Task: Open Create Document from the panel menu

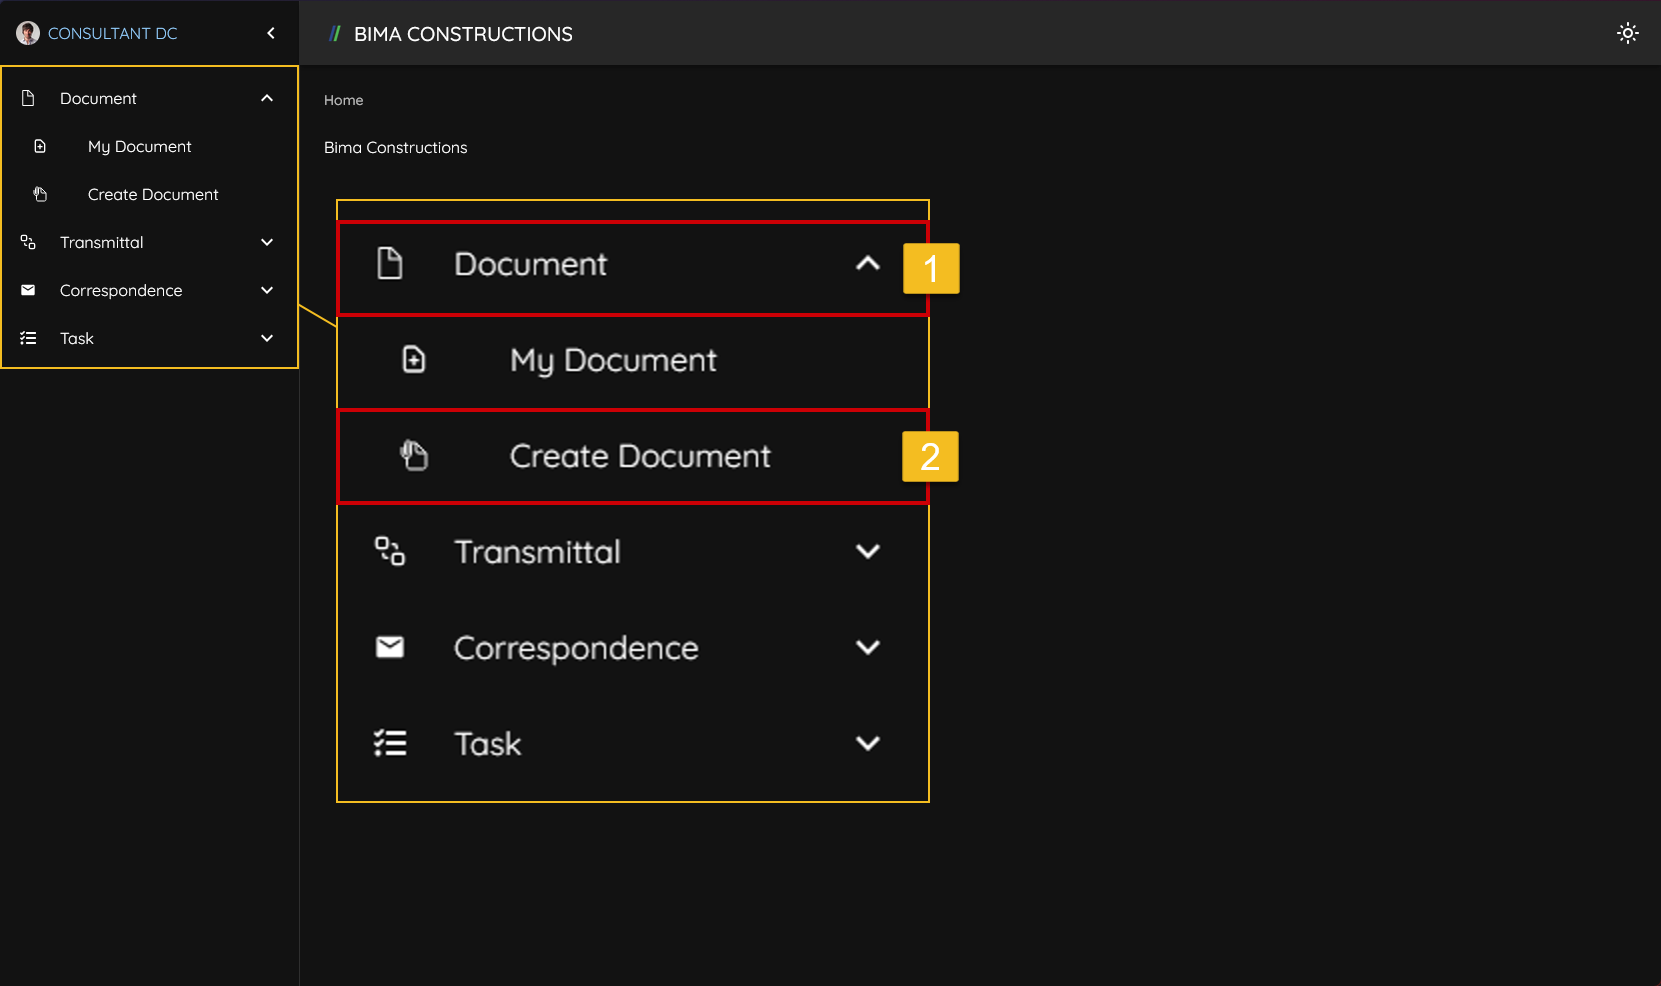Action: 640,456
